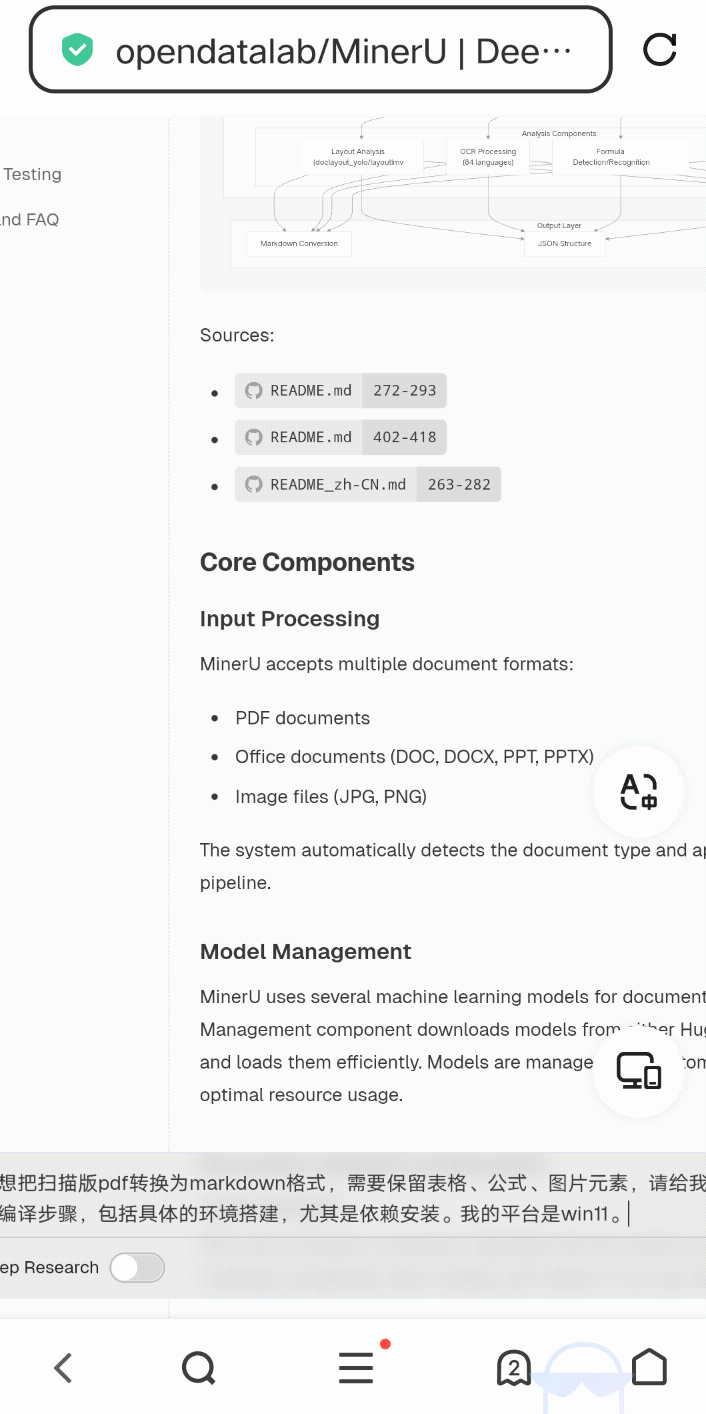The width and height of the screenshot is (706, 1414).
Task: Click the Markdown Conversion diagram node
Action: [x=299, y=243]
